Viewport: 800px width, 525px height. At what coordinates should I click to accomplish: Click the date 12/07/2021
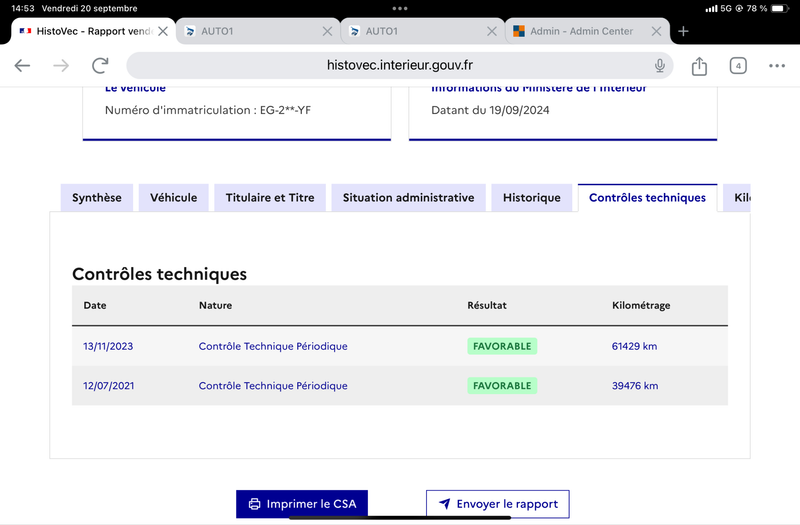pos(109,386)
